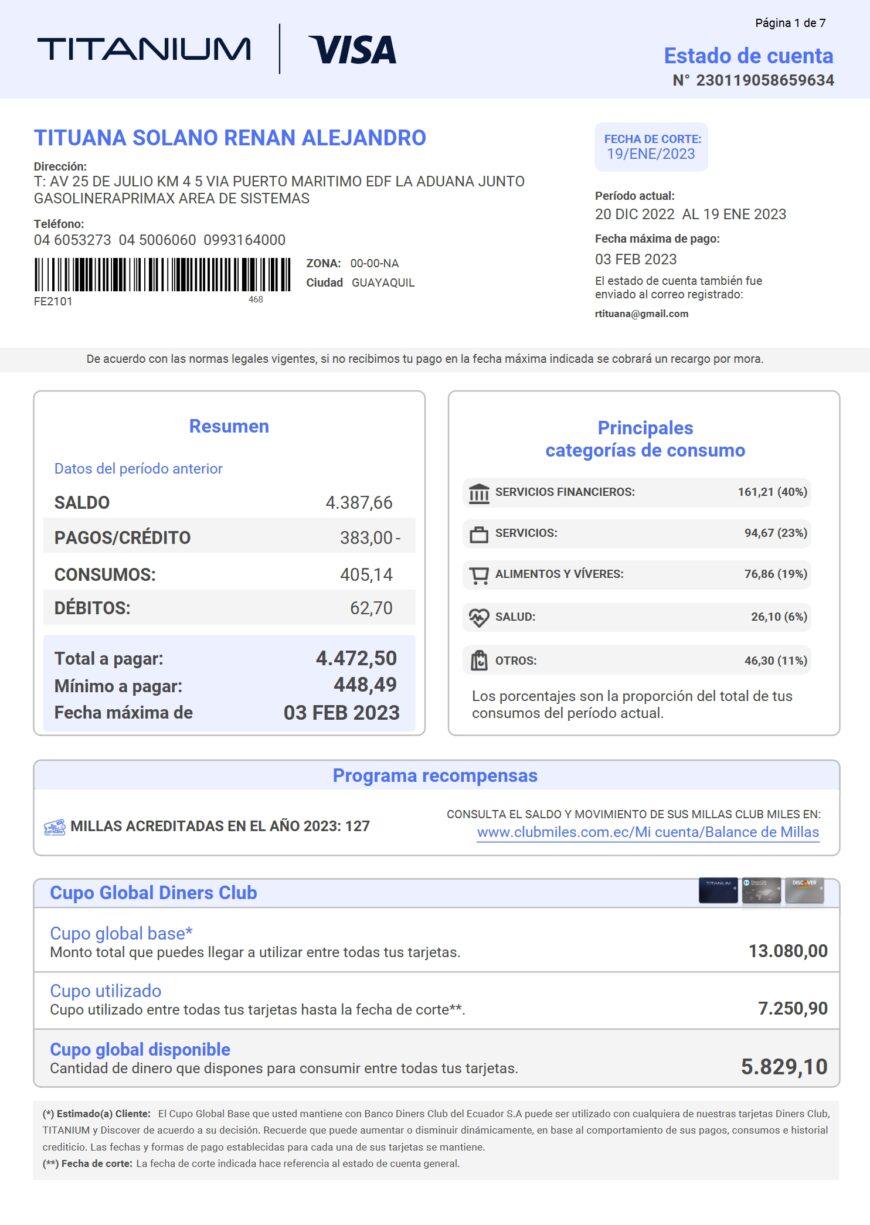Click the miles card icon beside Millas Acreditadas
The width and height of the screenshot is (870, 1225).
point(55,828)
